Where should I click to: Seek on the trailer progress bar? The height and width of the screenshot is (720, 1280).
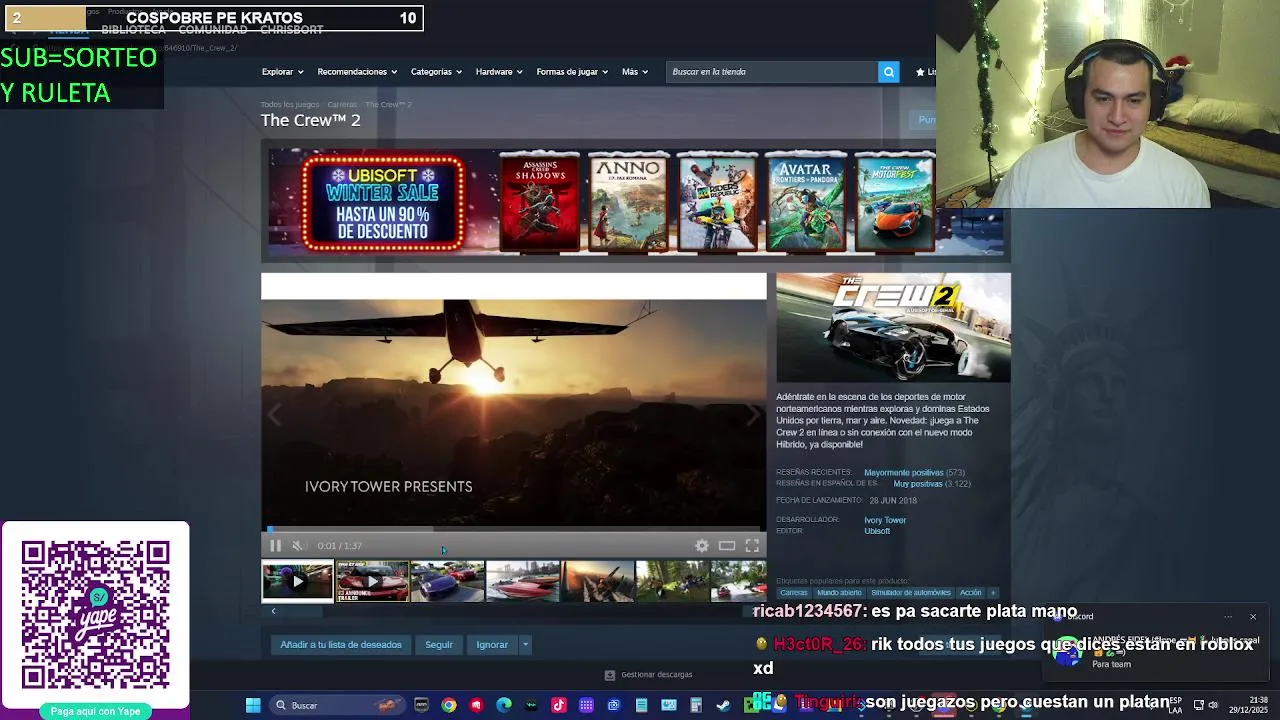514,529
